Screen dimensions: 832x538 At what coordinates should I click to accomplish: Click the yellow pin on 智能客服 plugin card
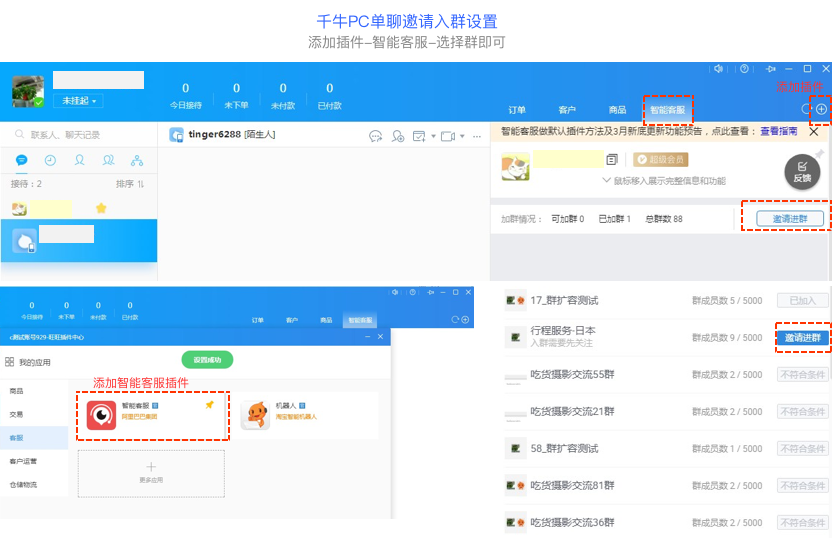pos(210,405)
